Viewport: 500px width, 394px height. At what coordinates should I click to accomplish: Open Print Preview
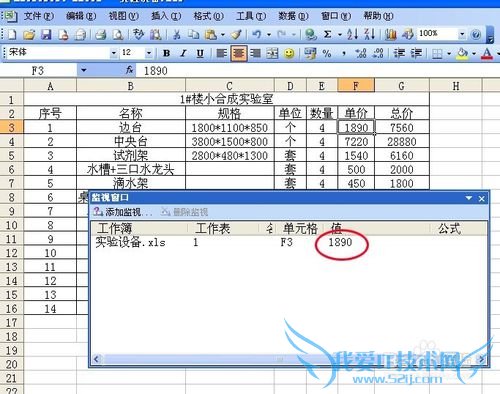pyautogui.click(x=117, y=34)
